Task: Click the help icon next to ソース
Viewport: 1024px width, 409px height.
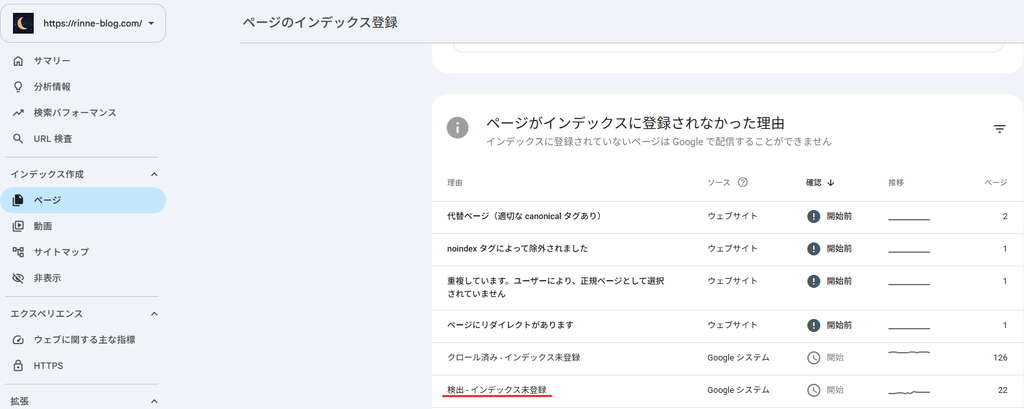Action: (x=743, y=182)
